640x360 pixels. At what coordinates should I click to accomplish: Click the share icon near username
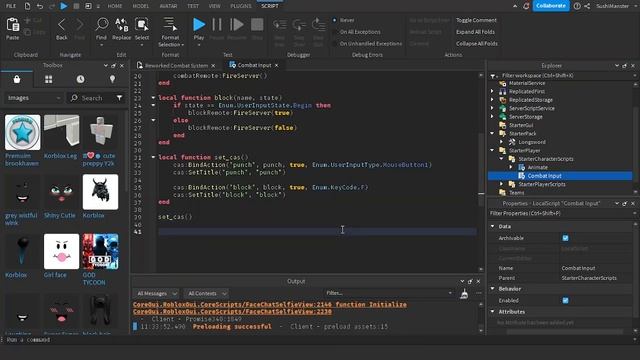(x=587, y=6)
